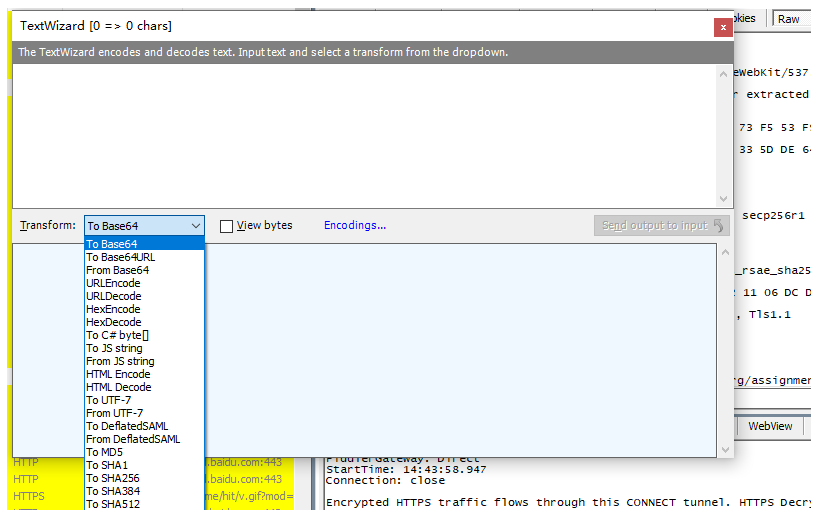Close the TextWizard window
The width and height of the screenshot is (816, 521).
(723, 28)
